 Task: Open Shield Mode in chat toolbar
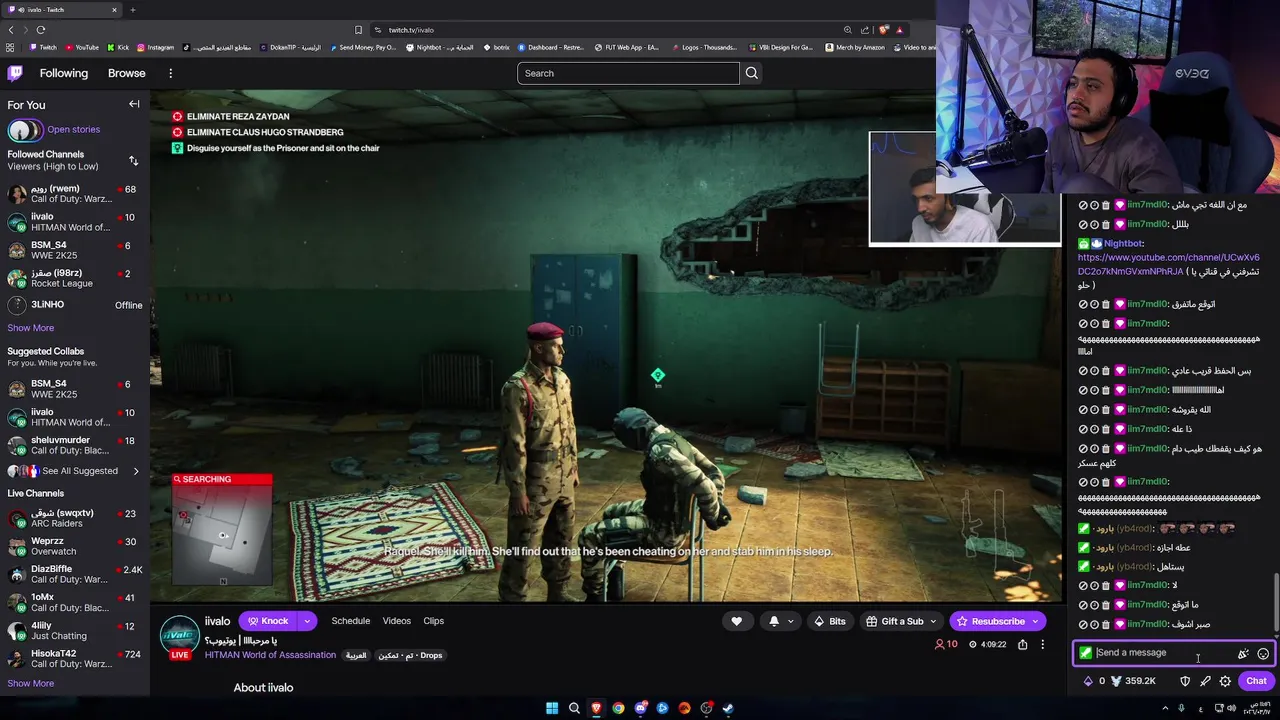(1185, 681)
